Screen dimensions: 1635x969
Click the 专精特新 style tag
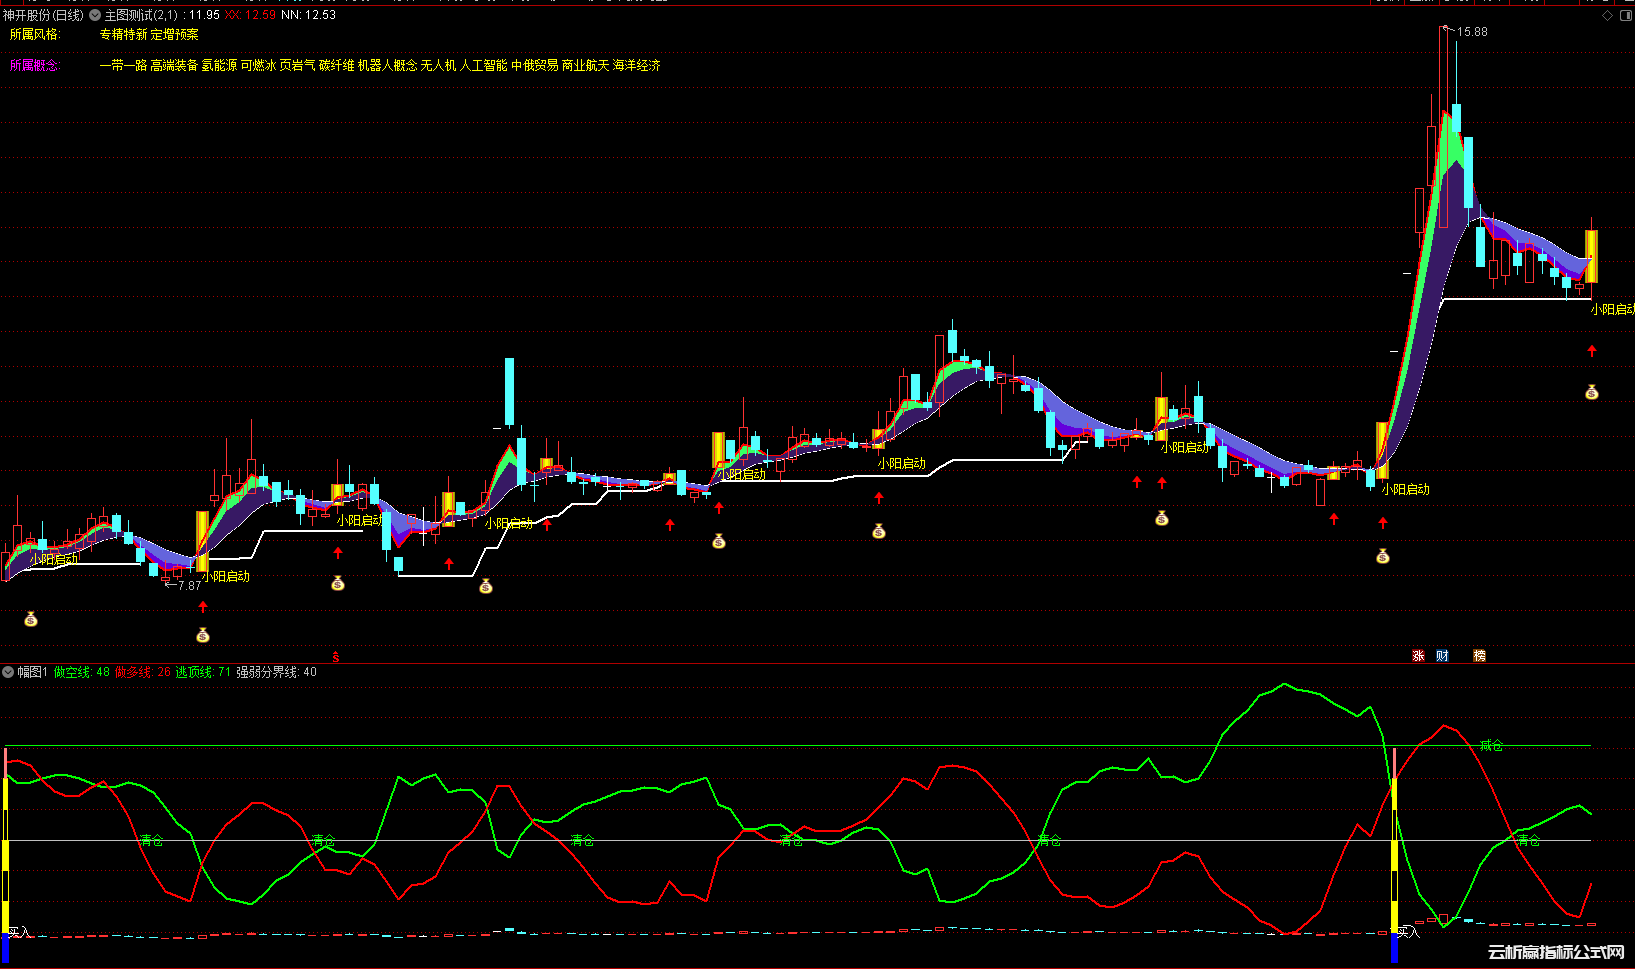[123, 34]
